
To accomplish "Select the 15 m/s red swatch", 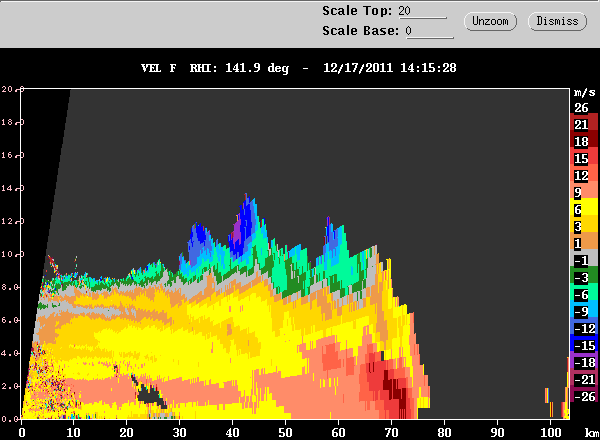I will pyautogui.click(x=584, y=156).
